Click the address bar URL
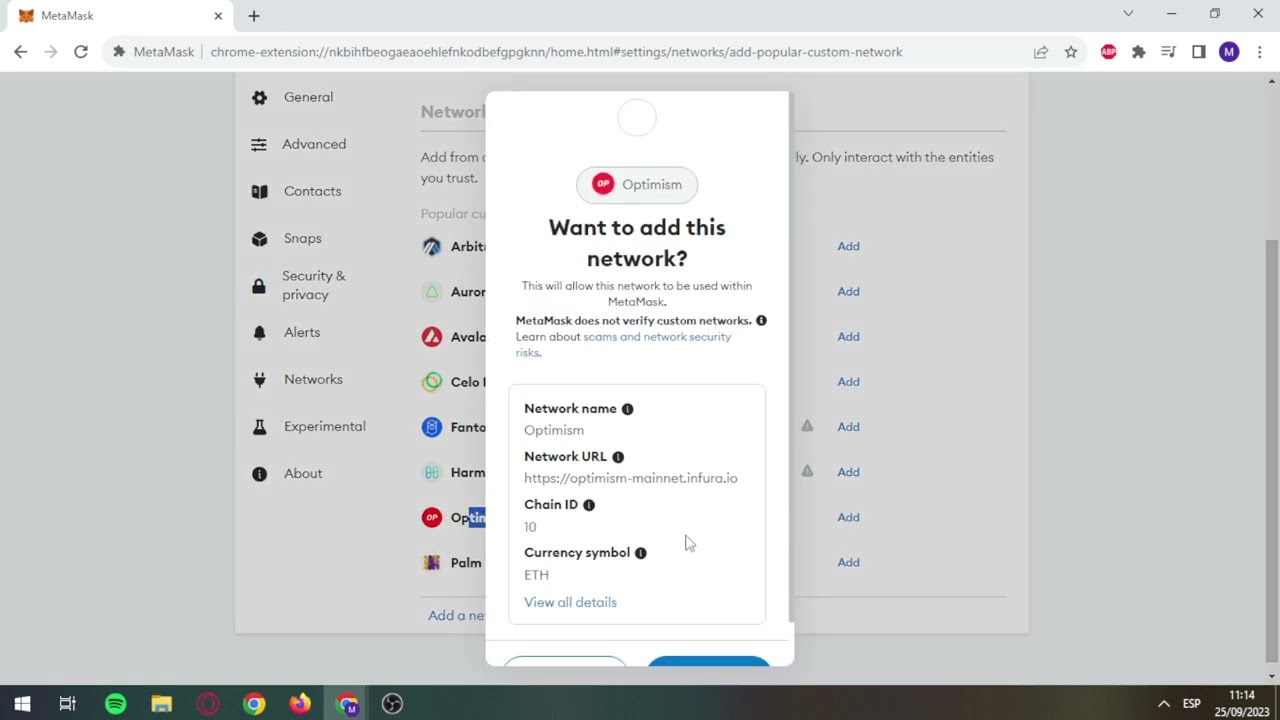Image resolution: width=1280 pixels, height=720 pixels. click(556, 52)
